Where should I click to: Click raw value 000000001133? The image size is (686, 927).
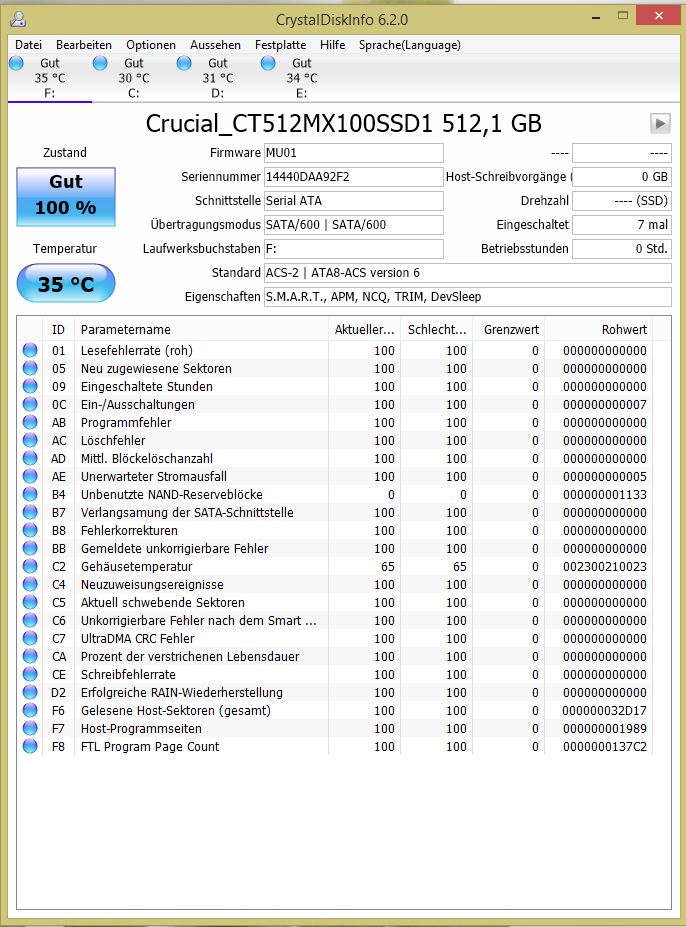tap(604, 494)
